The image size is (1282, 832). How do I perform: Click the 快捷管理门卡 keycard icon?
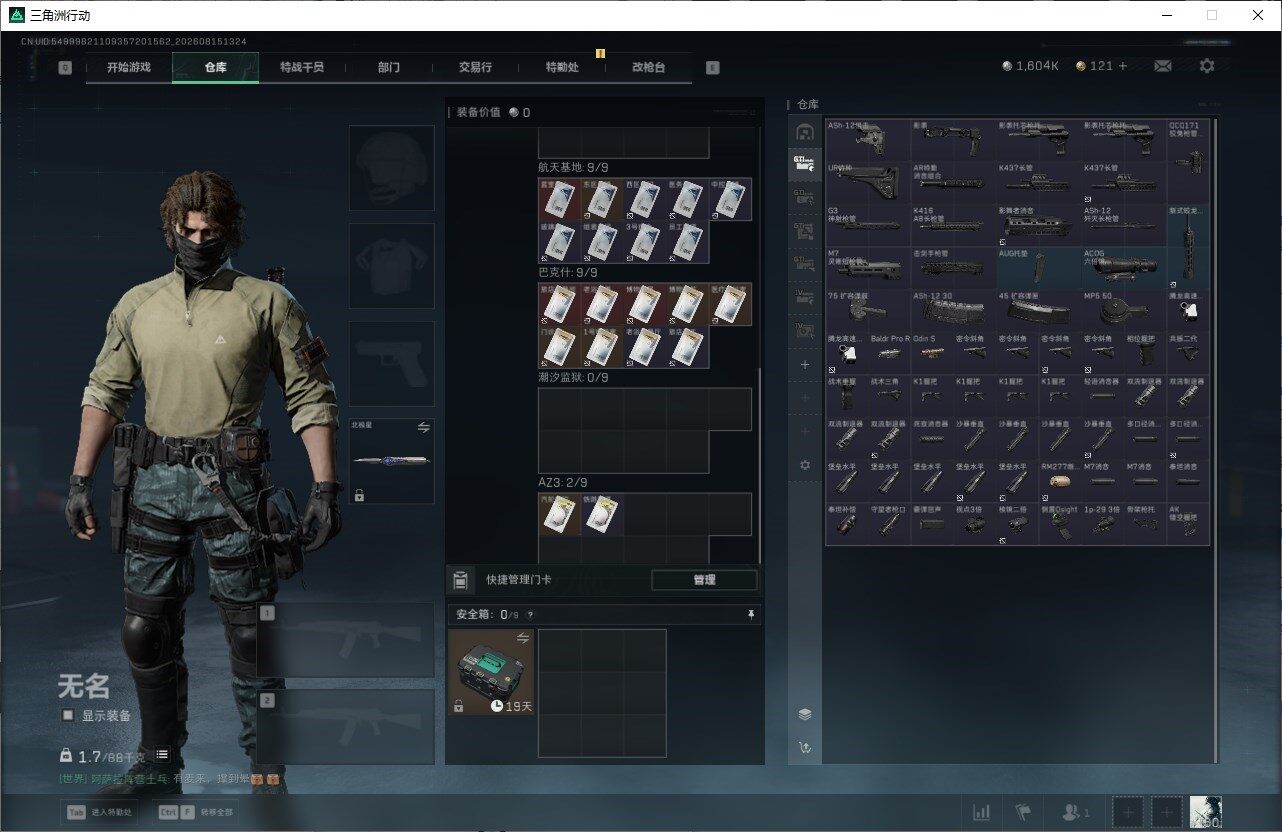[x=460, y=580]
